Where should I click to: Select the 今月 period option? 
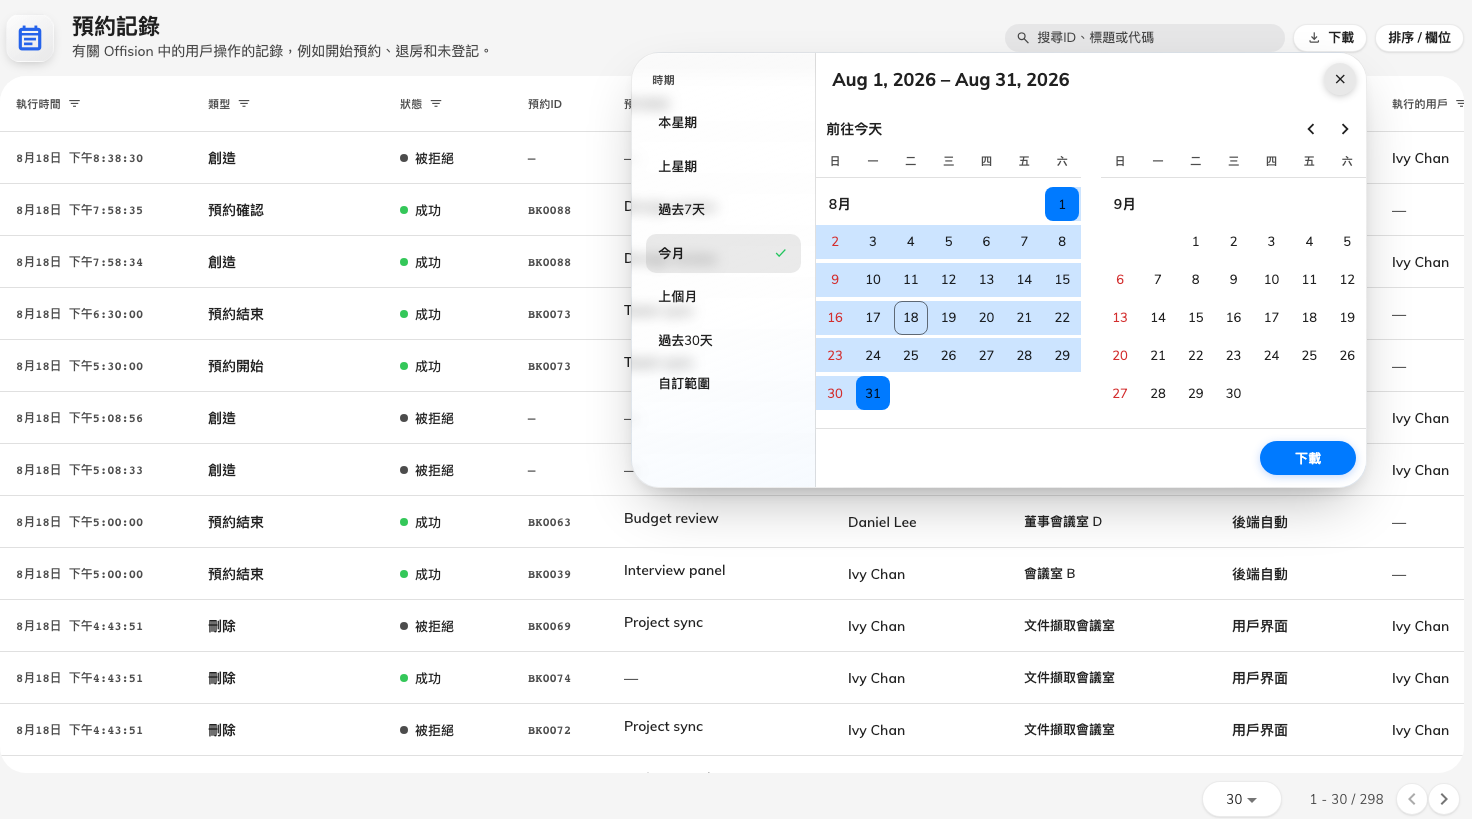(723, 254)
